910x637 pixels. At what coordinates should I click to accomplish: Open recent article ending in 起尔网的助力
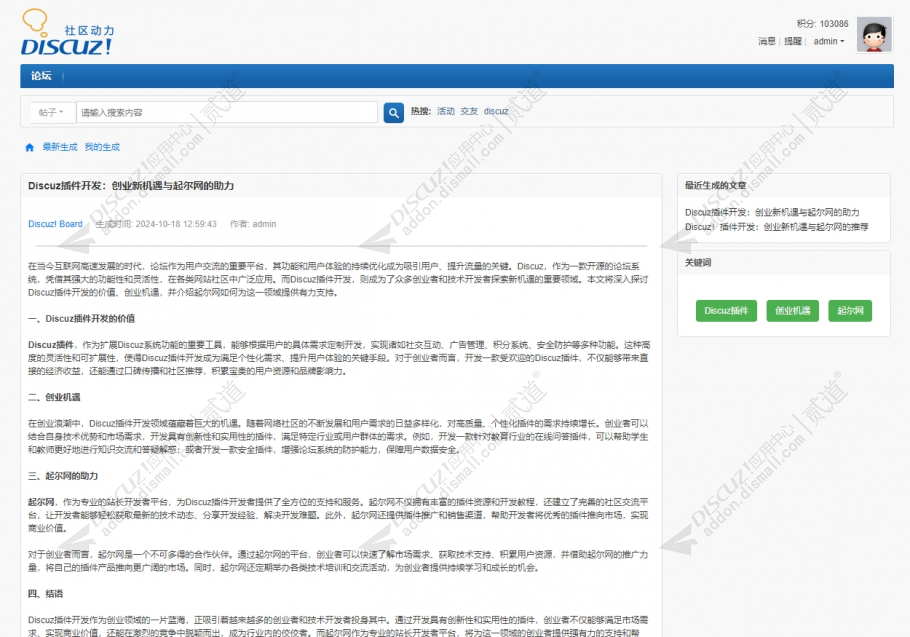coord(772,212)
